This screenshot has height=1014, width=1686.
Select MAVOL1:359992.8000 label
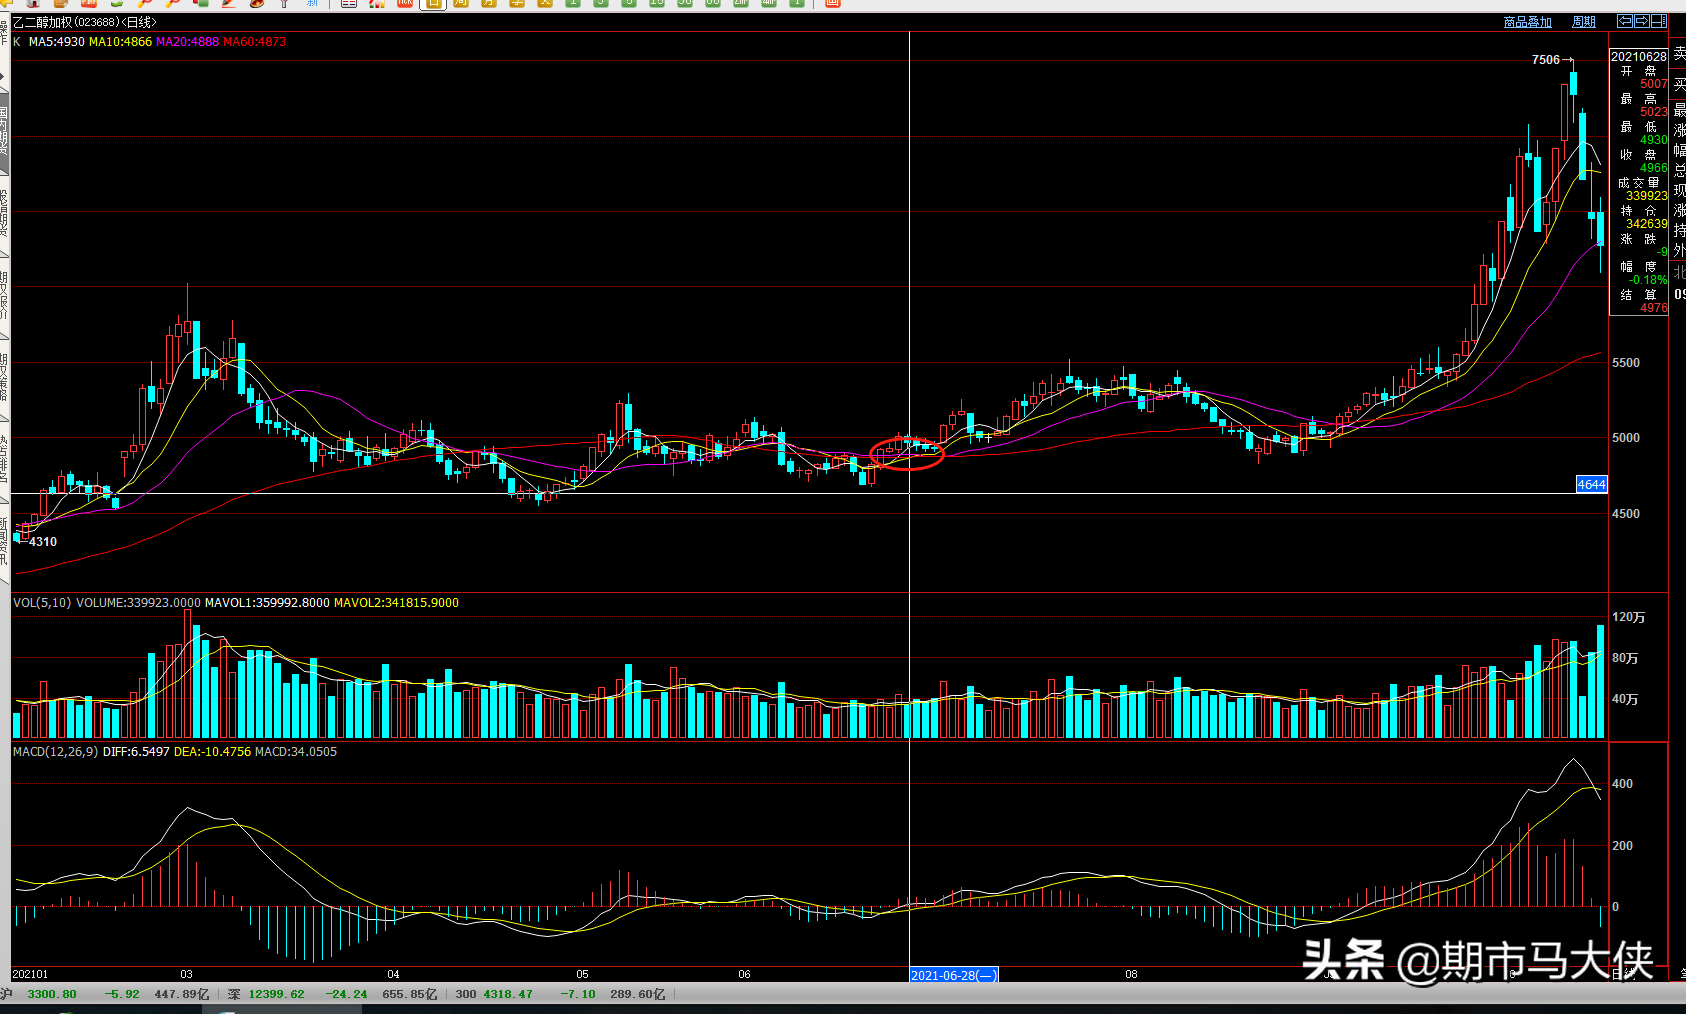pos(267,603)
